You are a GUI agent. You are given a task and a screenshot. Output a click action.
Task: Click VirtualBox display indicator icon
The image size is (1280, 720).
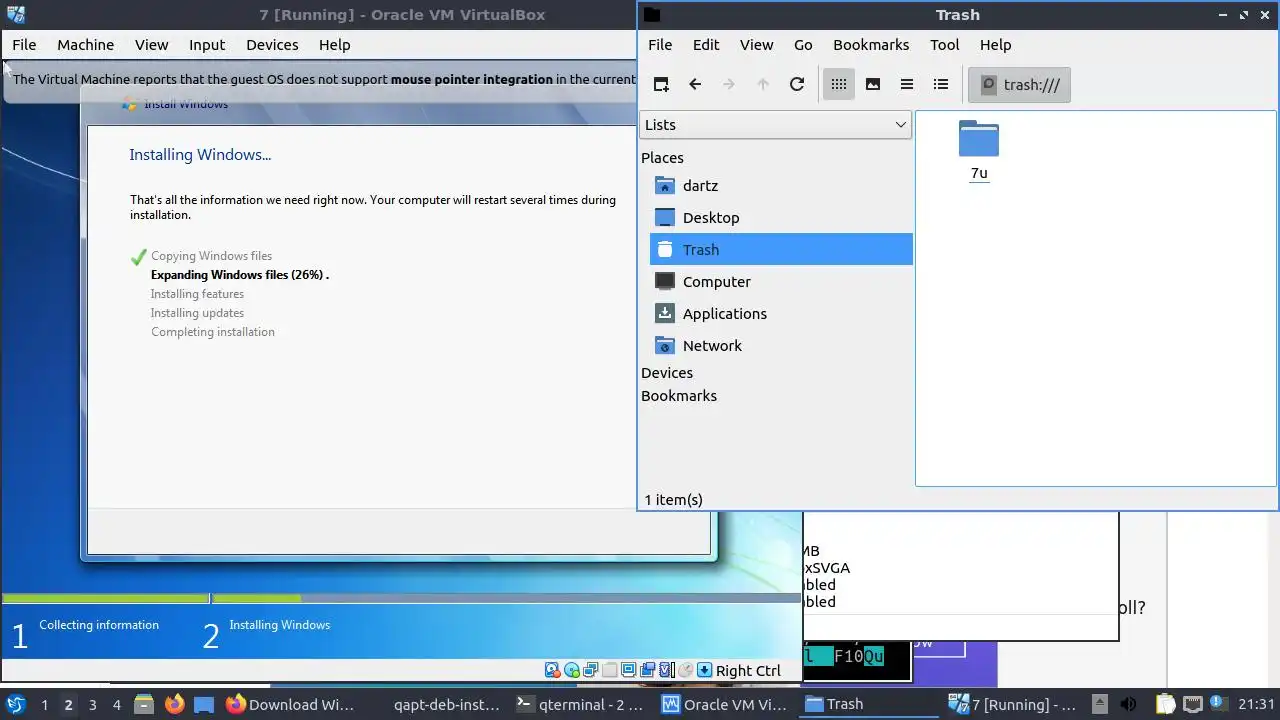[x=628, y=670]
